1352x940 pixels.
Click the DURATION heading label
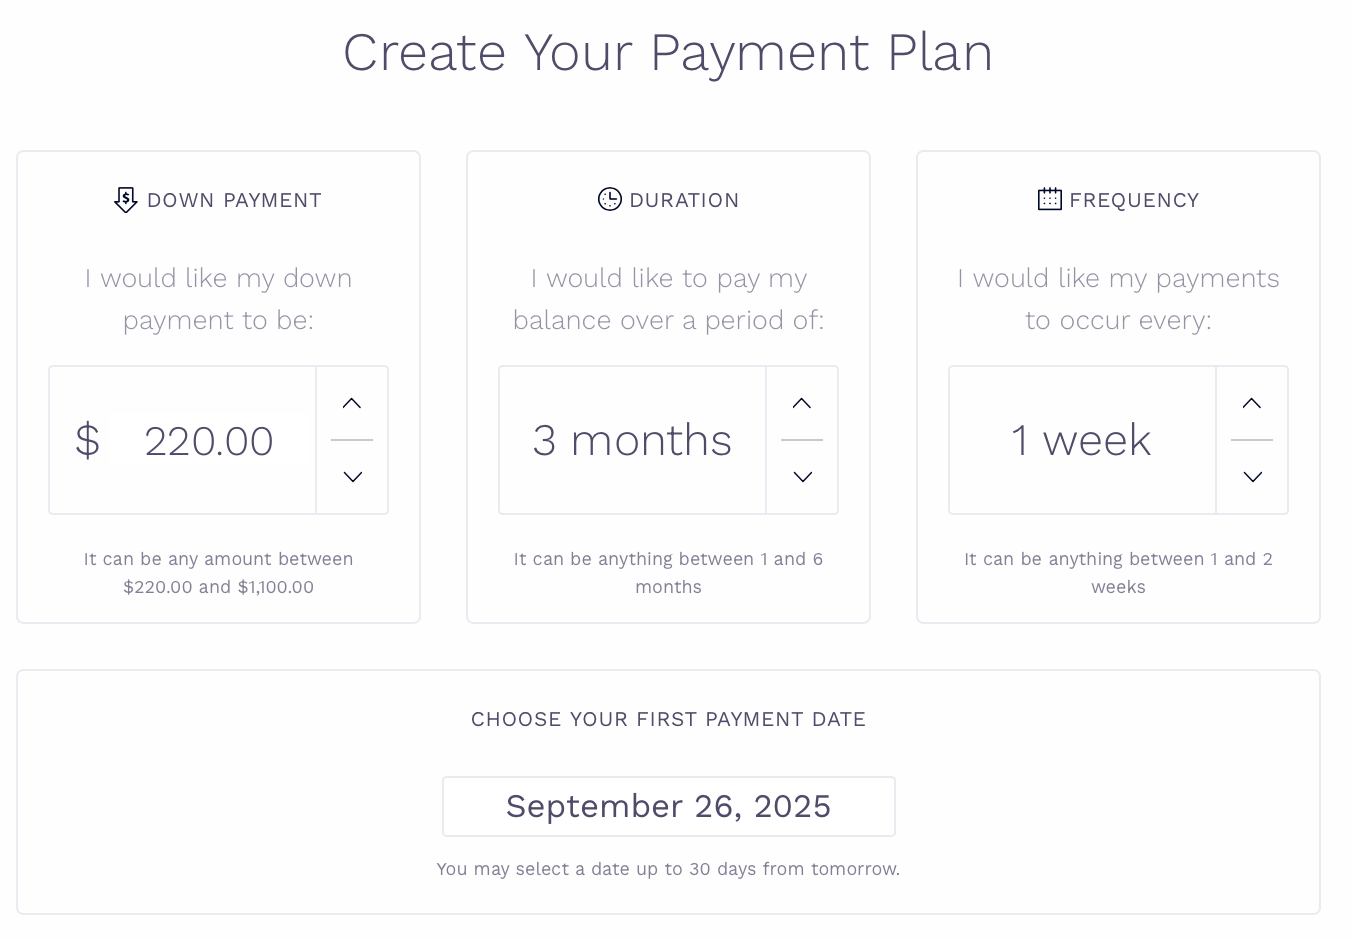(x=684, y=200)
